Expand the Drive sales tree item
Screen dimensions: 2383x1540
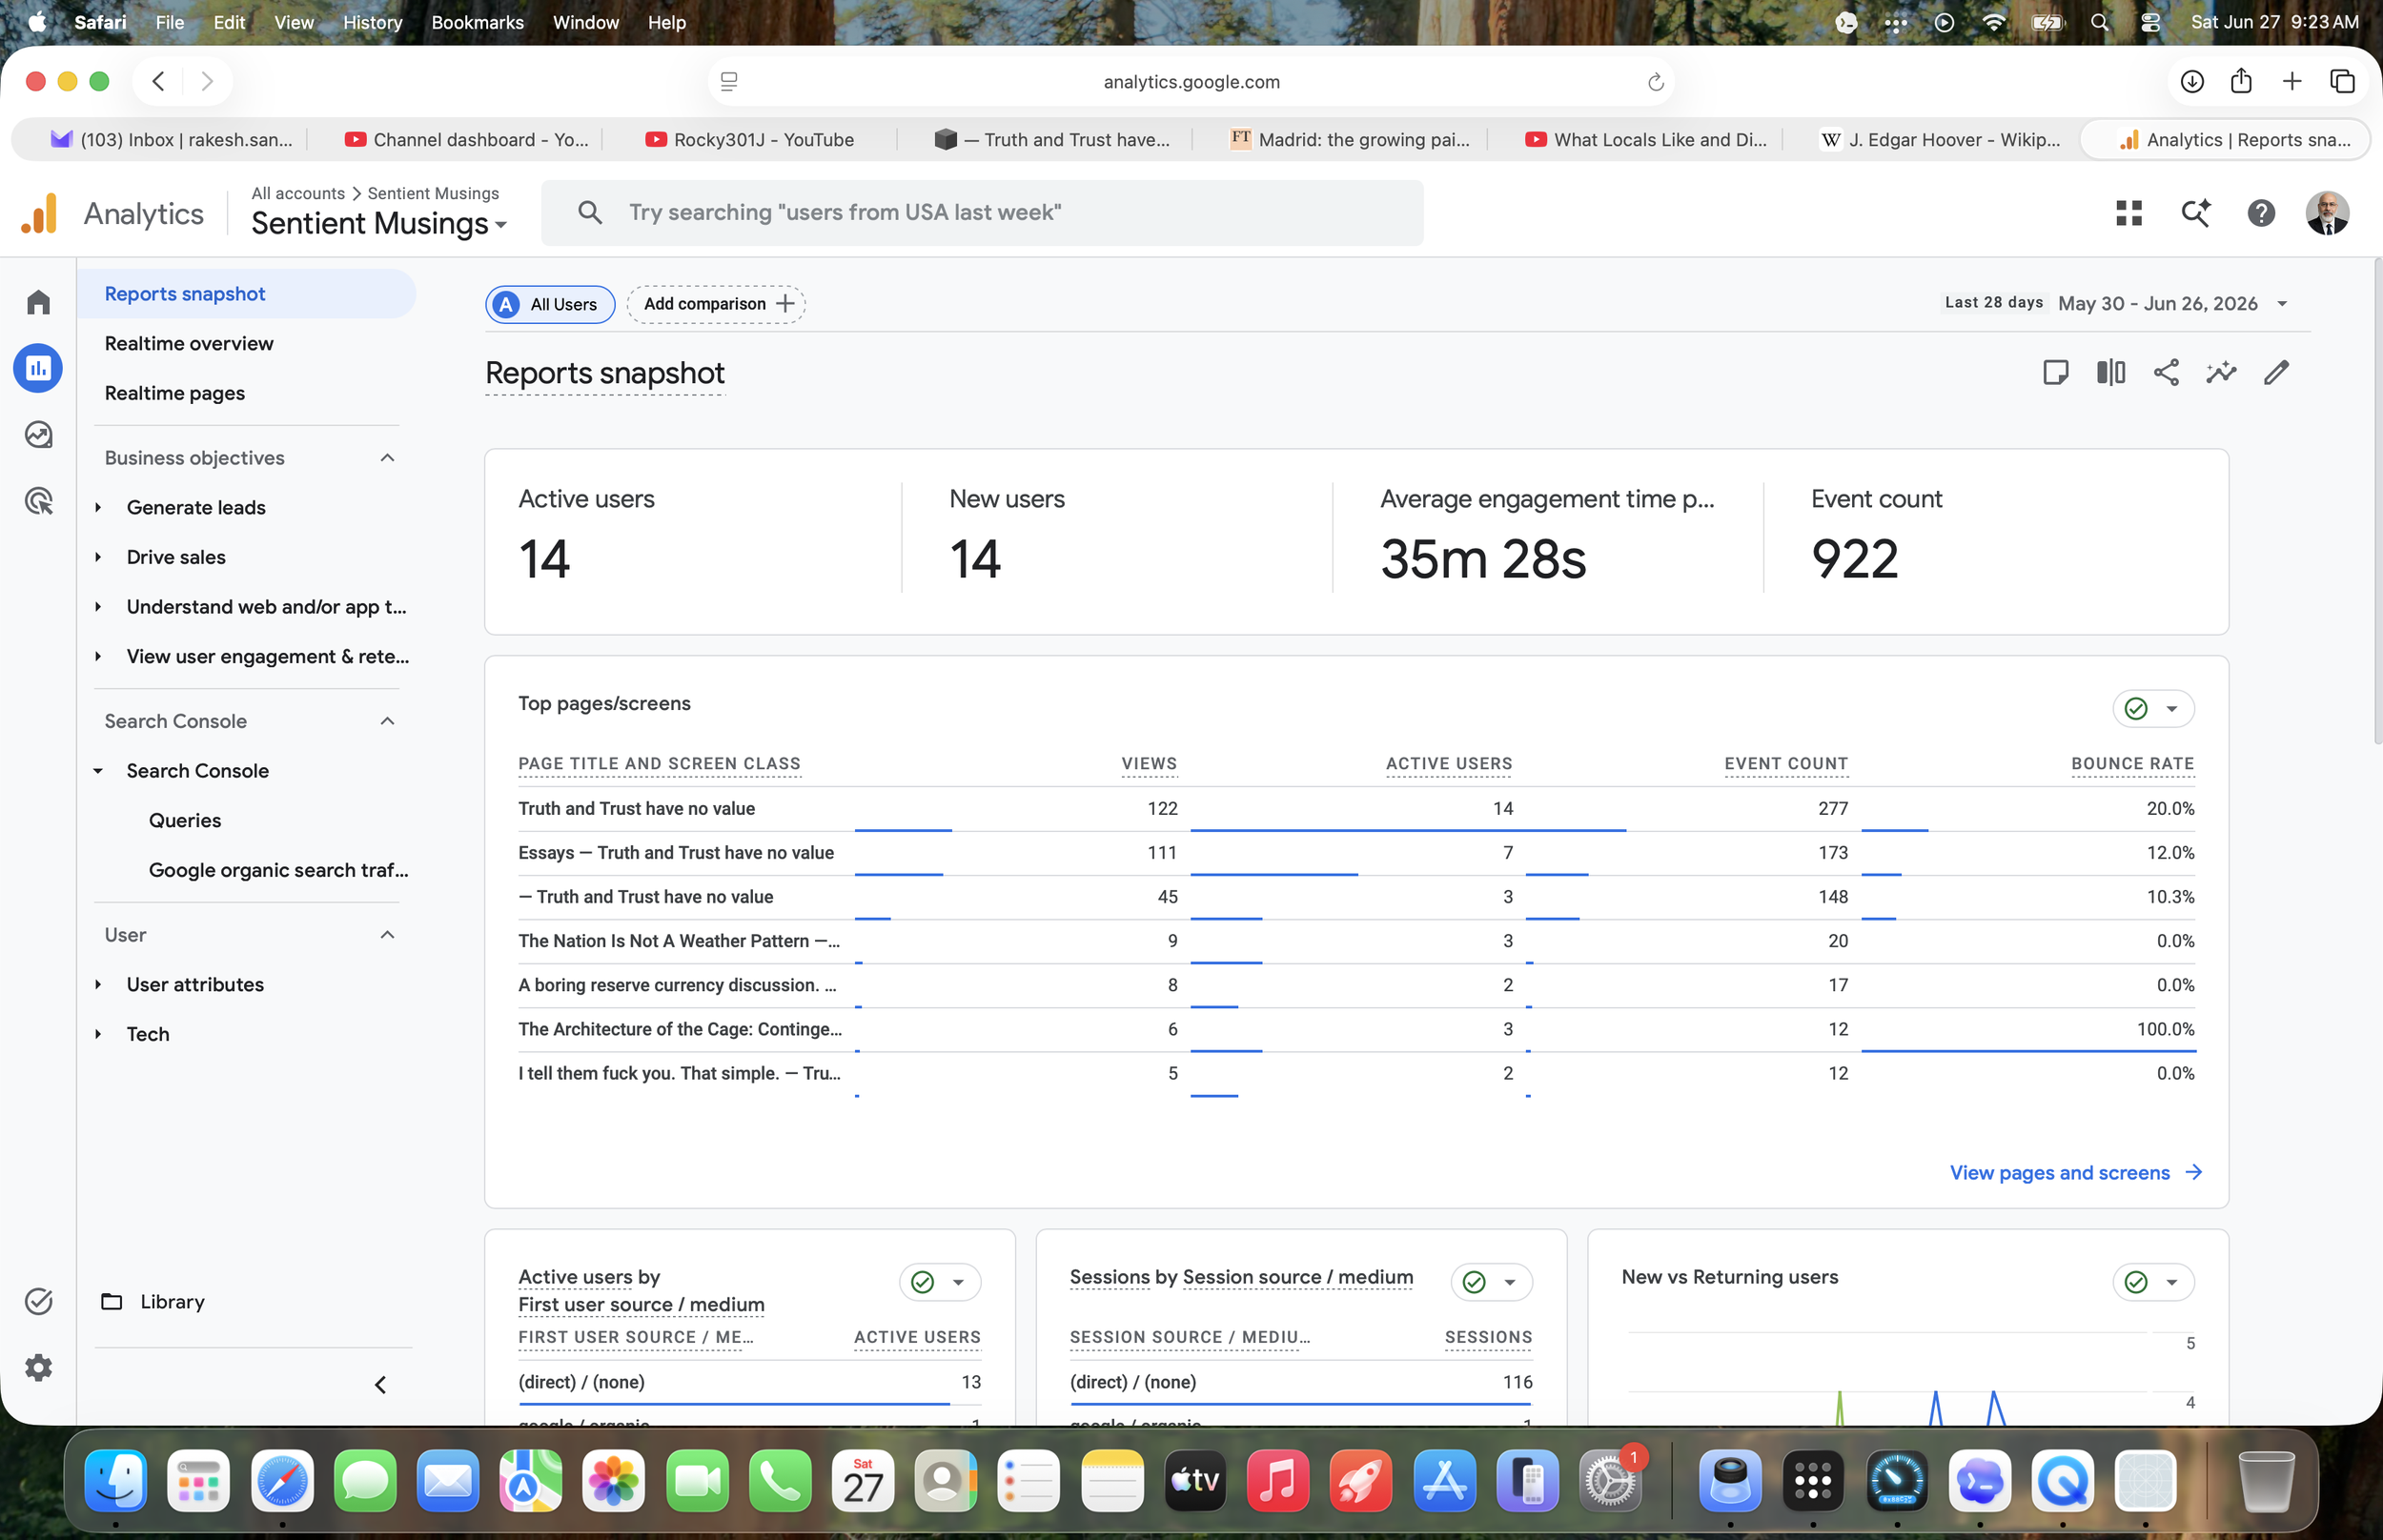(98, 557)
